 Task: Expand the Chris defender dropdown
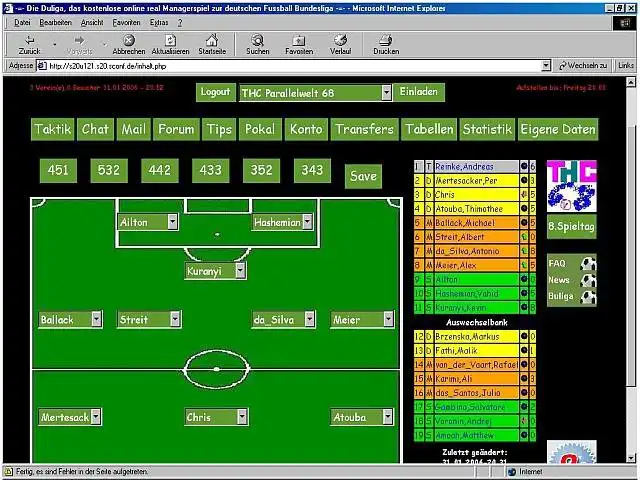(x=242, y=417)
